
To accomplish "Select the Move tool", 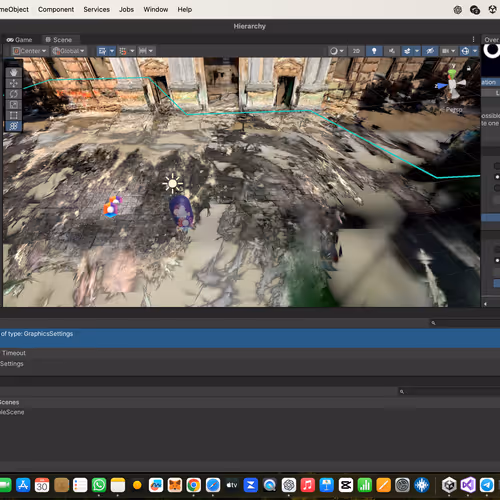I will (13, 83).
